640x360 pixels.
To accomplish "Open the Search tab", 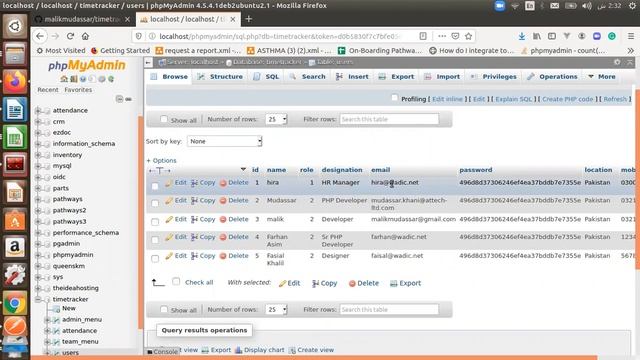I will click(307, 76).
